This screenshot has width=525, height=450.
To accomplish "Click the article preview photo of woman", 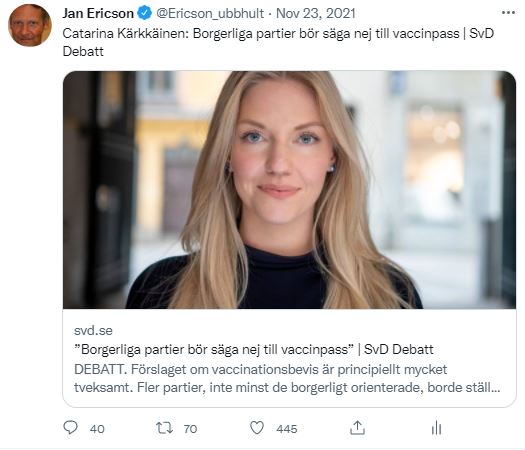I will (289, 190).
